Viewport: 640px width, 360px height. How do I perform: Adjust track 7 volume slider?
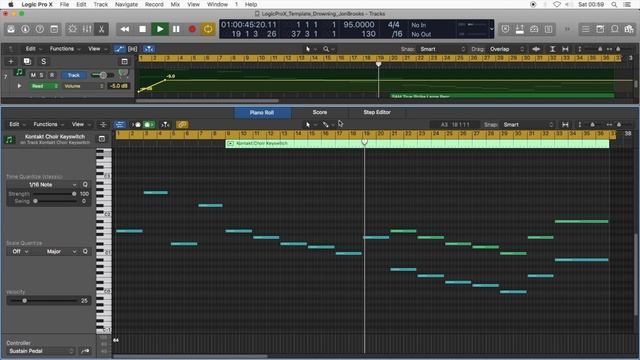[x=103, y=75]
